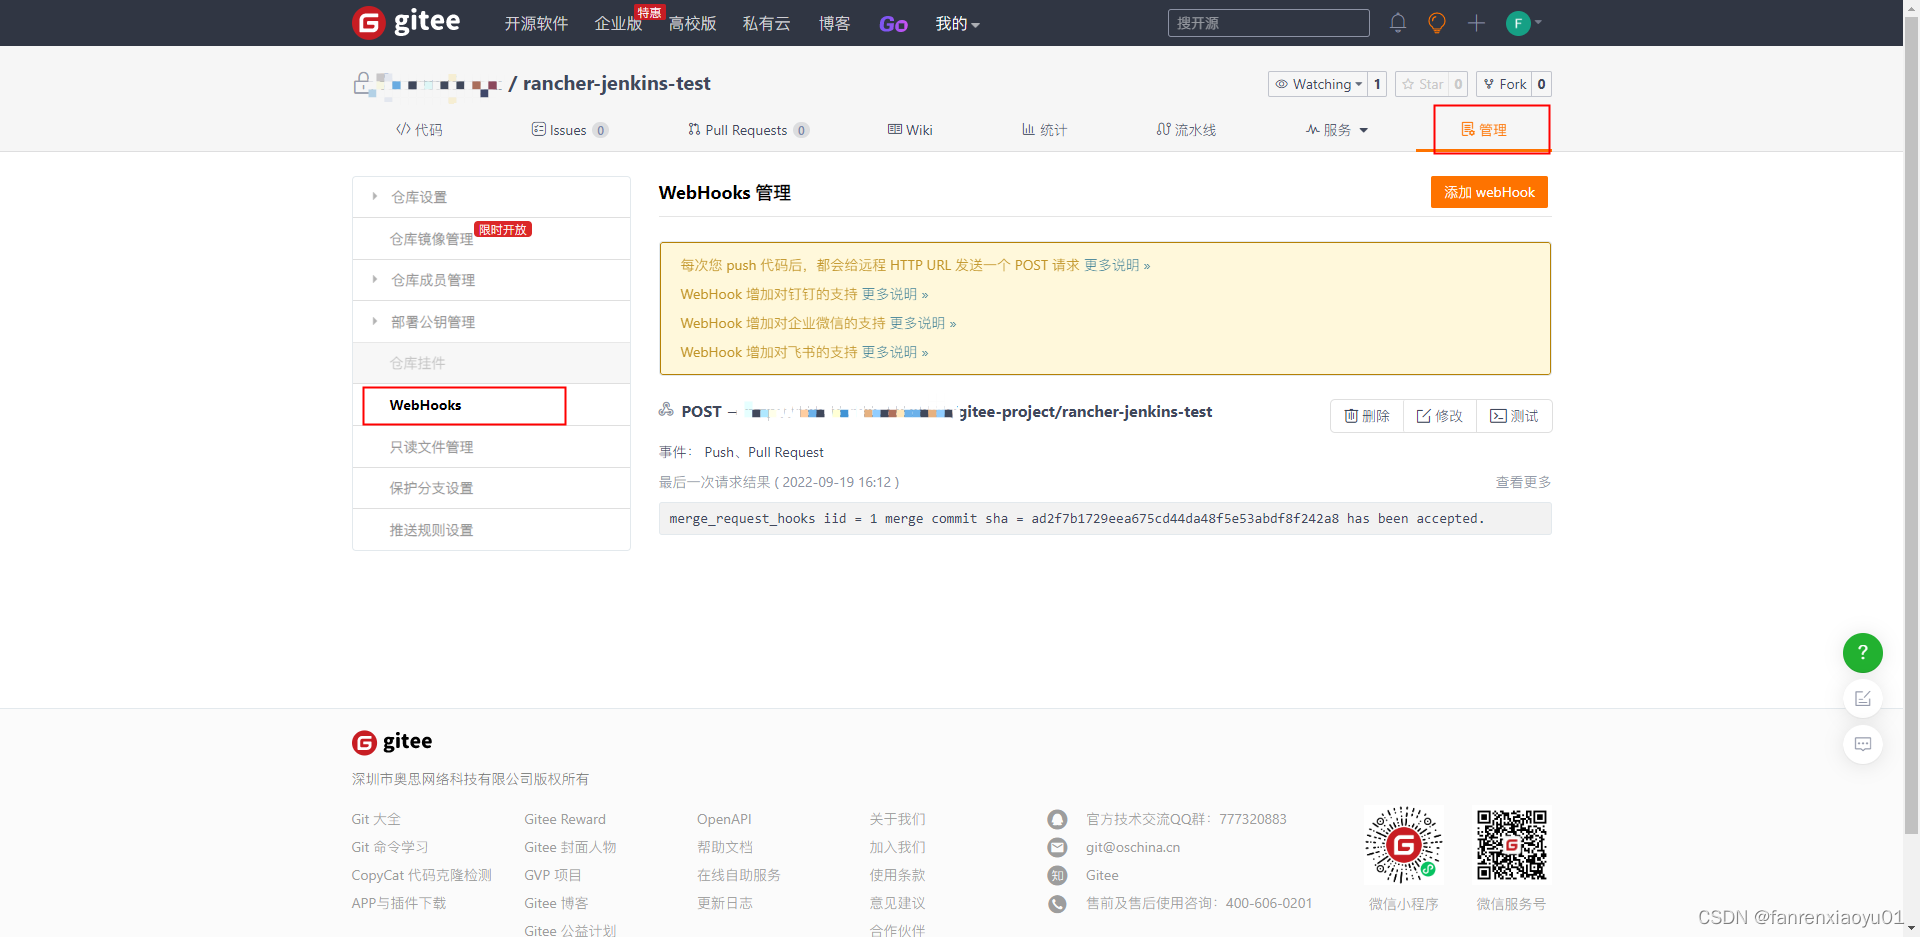Open the 我的 dropdown in navbar

coord(957,23)
